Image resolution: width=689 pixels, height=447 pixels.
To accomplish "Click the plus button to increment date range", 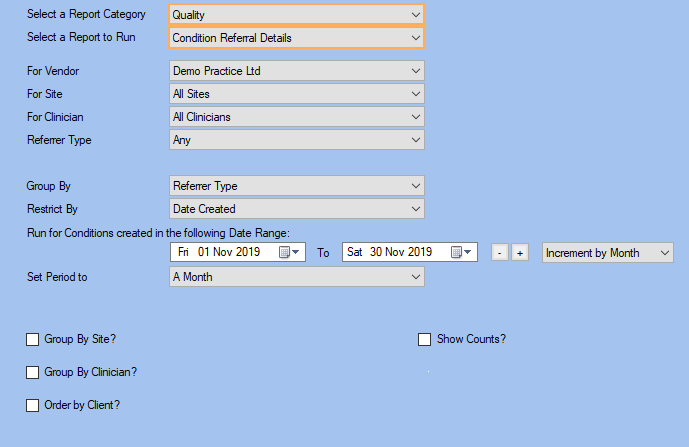I will pos(520,253).
